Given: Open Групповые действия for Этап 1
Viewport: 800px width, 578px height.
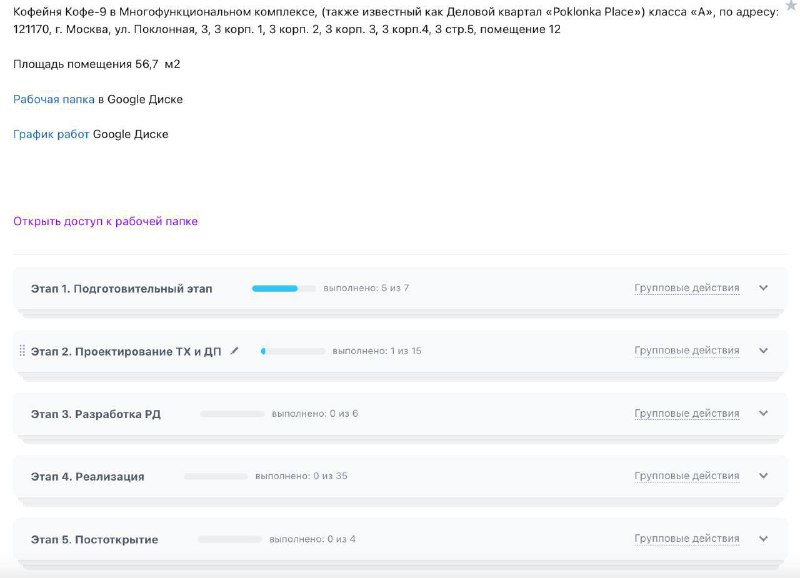Looking at the screenshot, I should pos(687,288).
